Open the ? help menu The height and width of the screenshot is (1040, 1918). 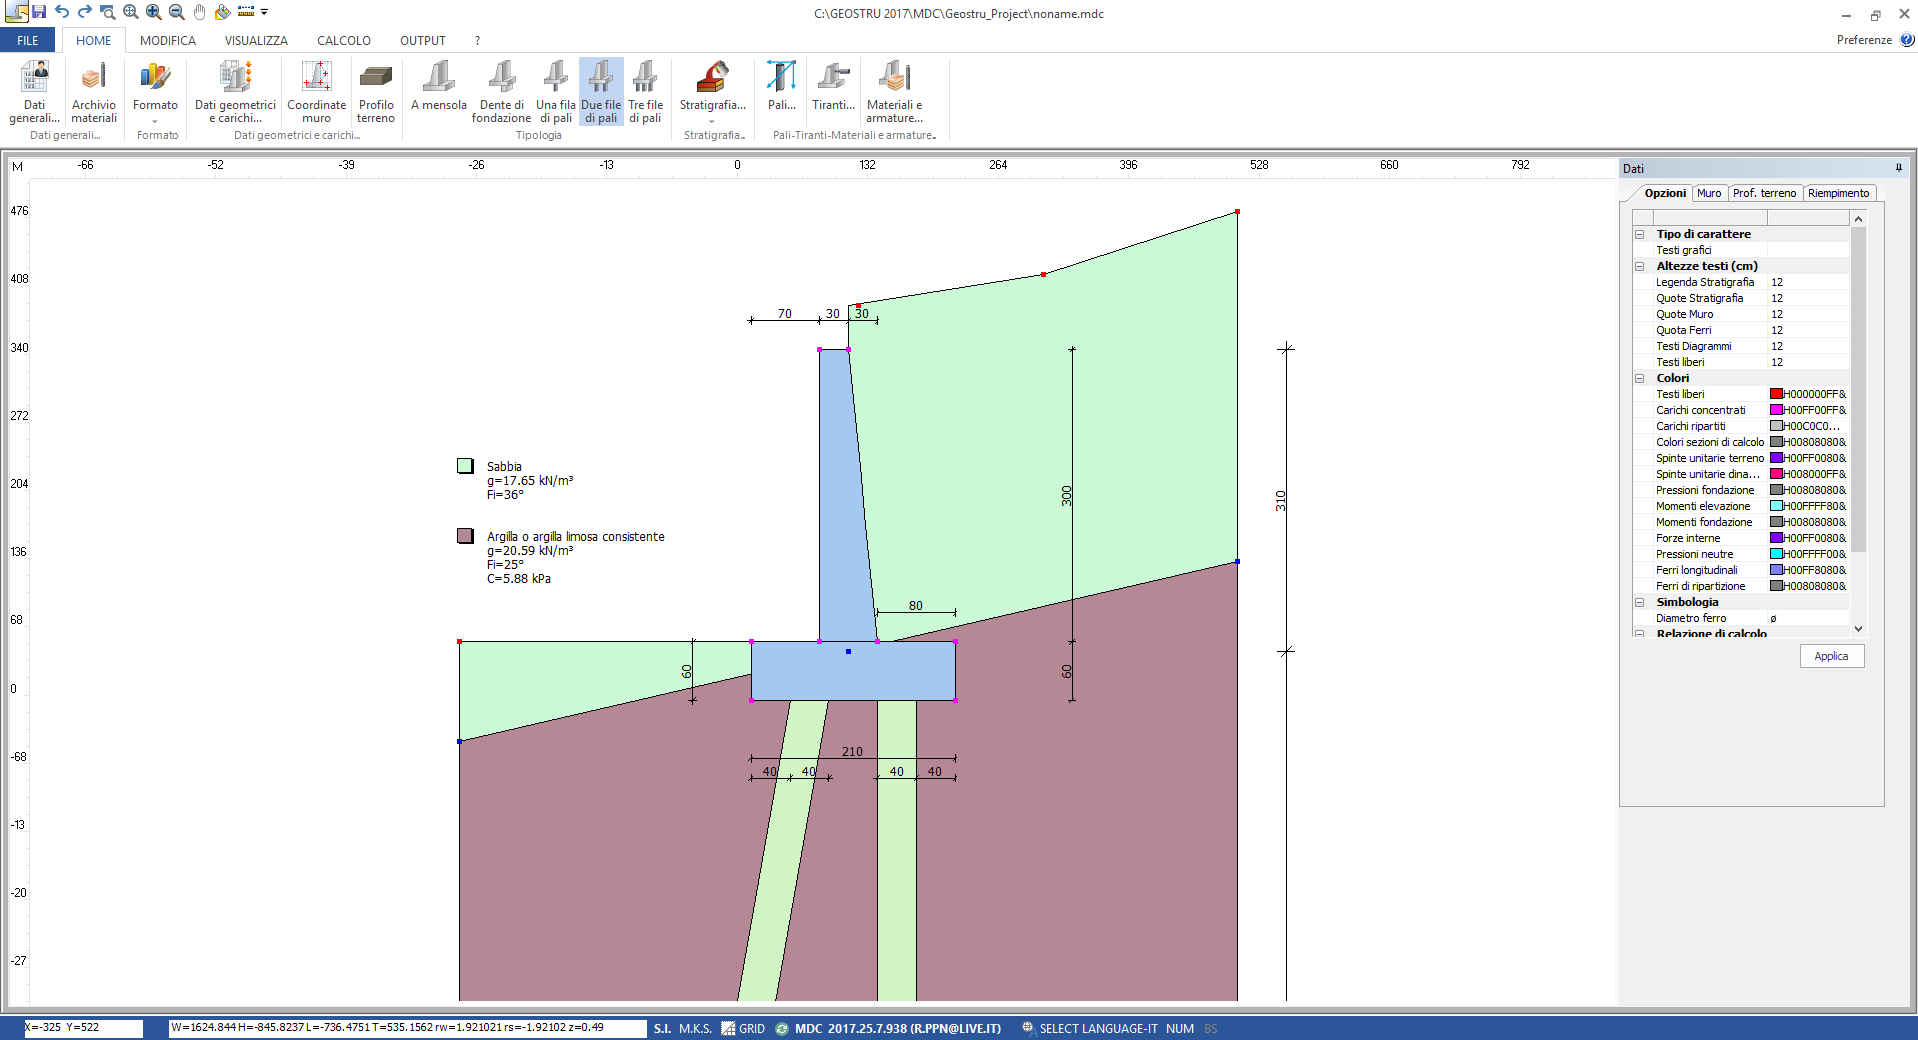point(477,41)
